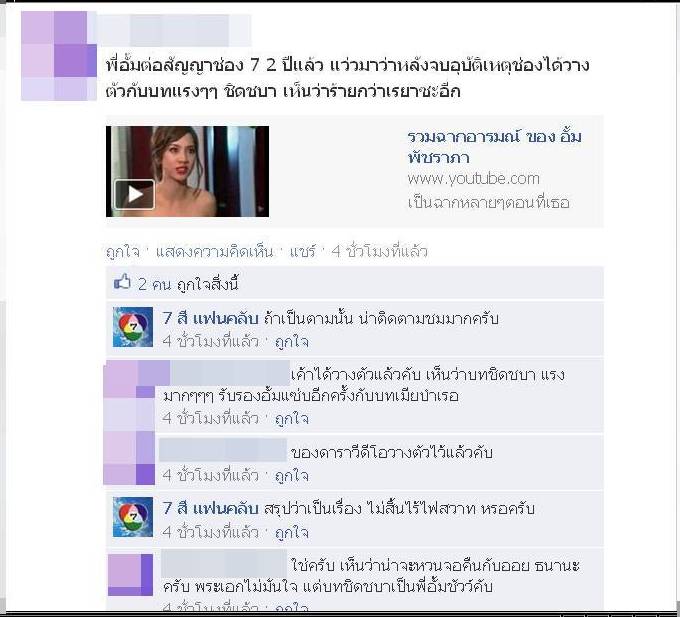Open the first 7 สี แฟนคลับ profile picture
Viewport: 680px width, 617px height.
tap(133, 326)
